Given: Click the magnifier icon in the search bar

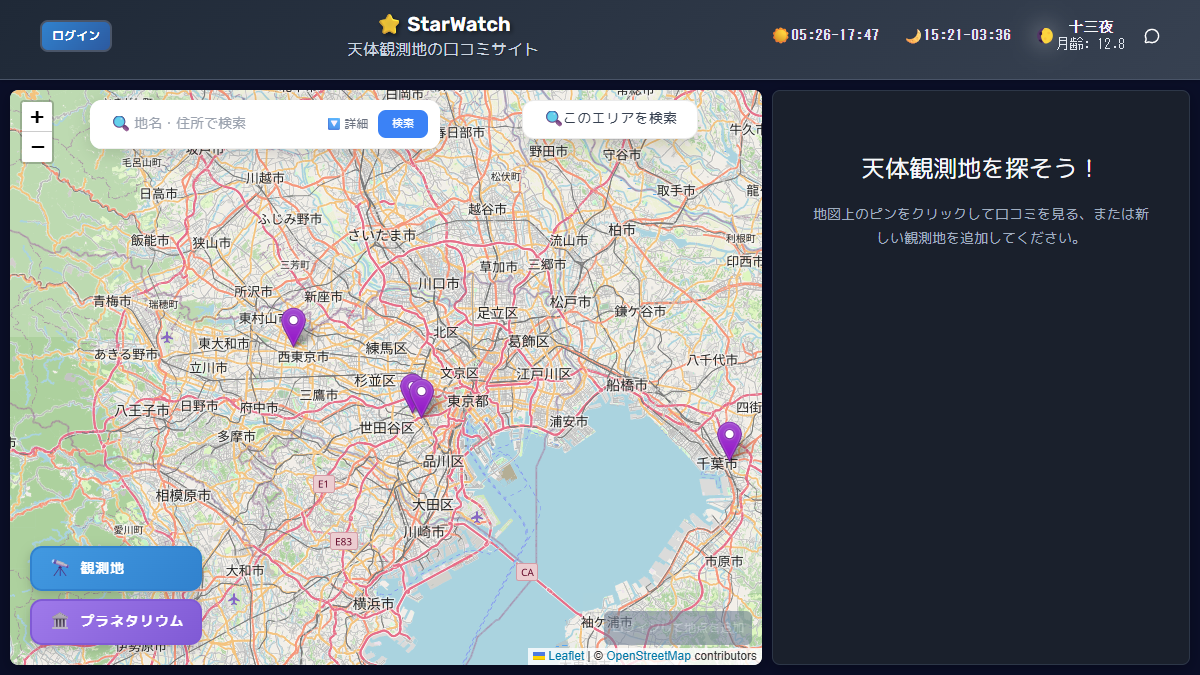Looking at the screenshot, I should point(118,121).
